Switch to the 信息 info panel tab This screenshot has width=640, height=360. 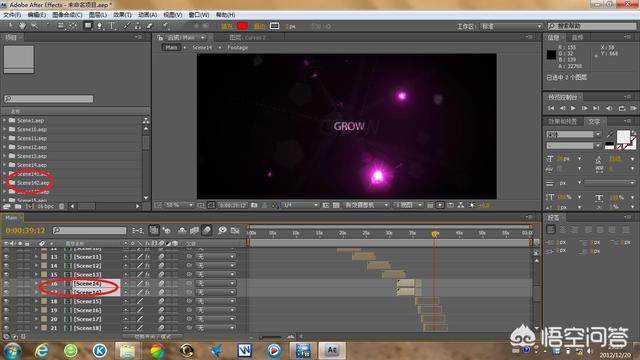click(553, 38)
